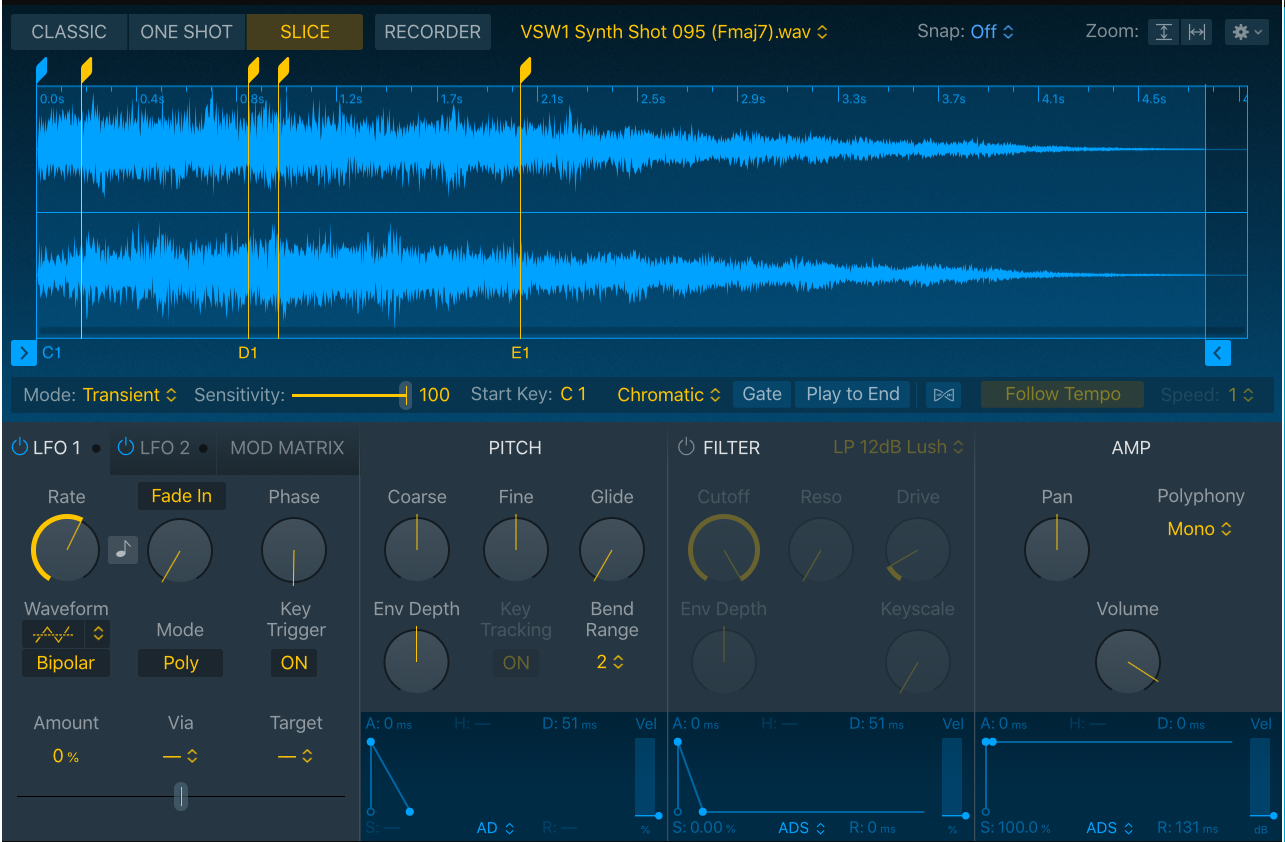Click the right end handle arrow icon

[1217, 353]
